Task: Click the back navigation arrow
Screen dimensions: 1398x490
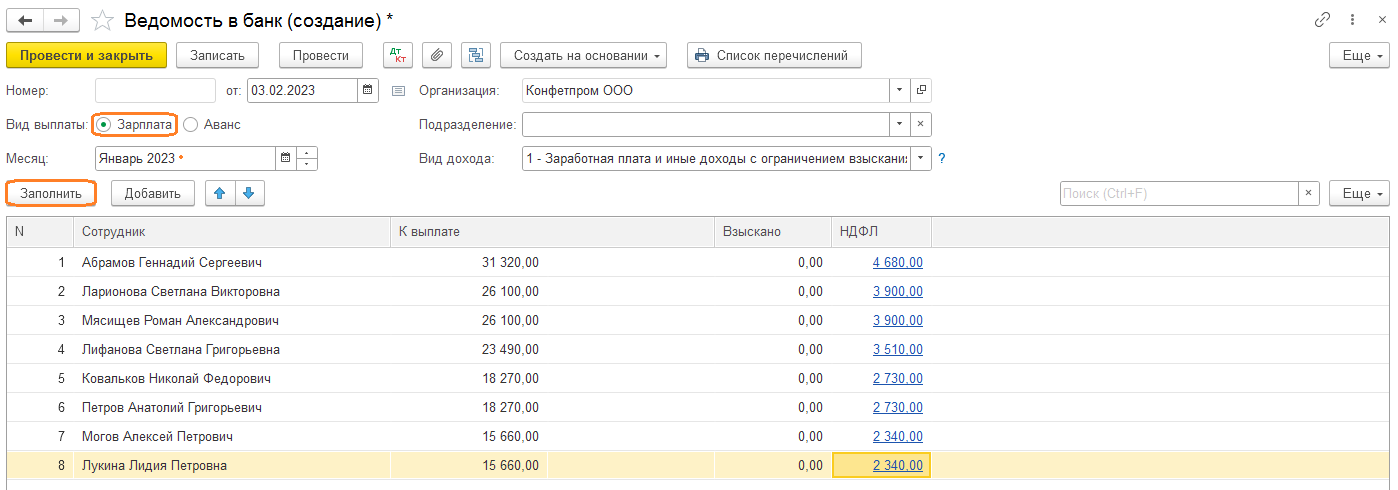Action: (x=25, y=19)
